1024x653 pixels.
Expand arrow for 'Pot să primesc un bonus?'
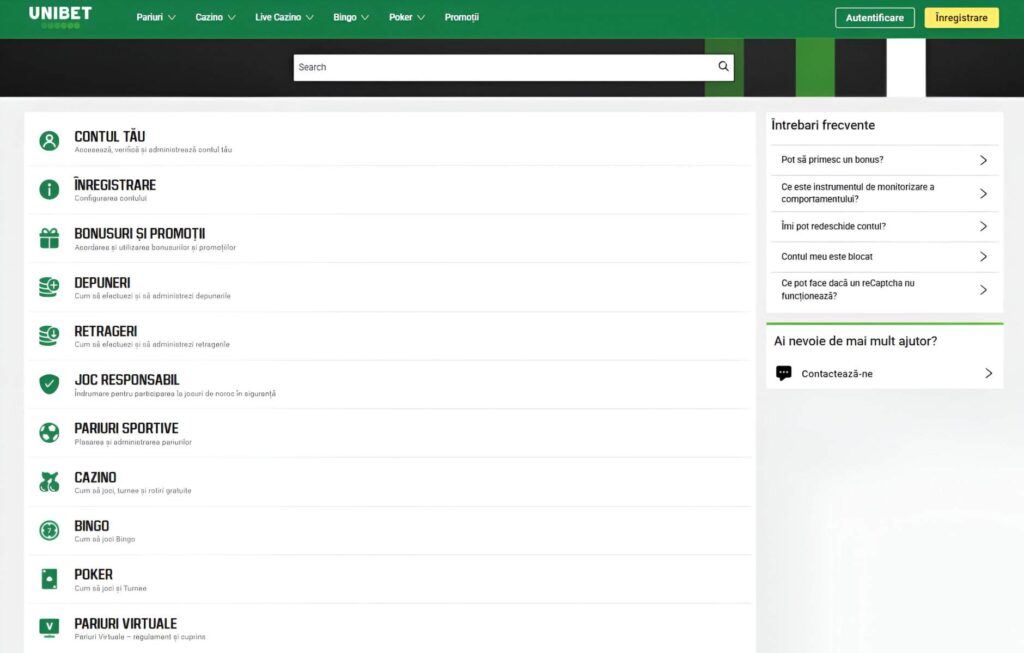point(984,160)
